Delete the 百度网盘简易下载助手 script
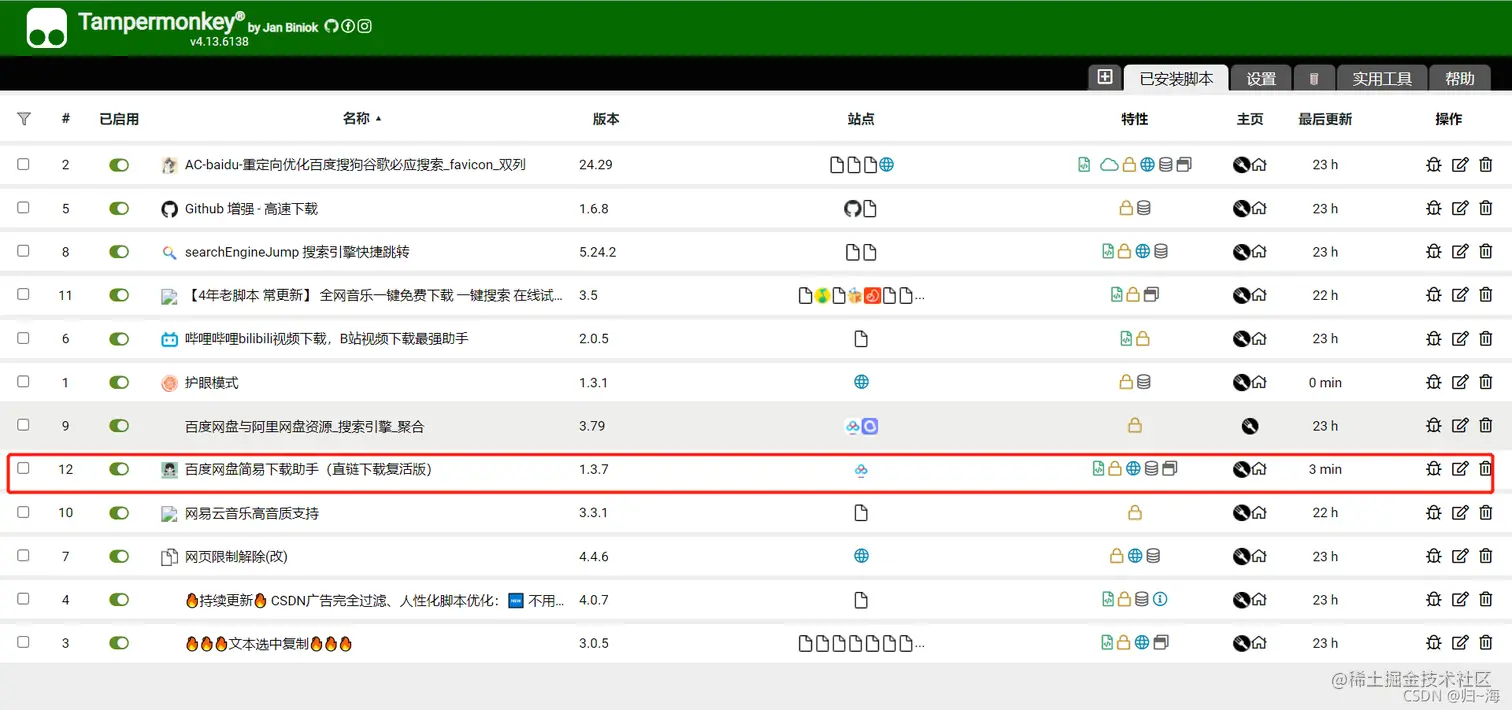The height and width of the screenshot is (710, 1512). click(1486, 469)
